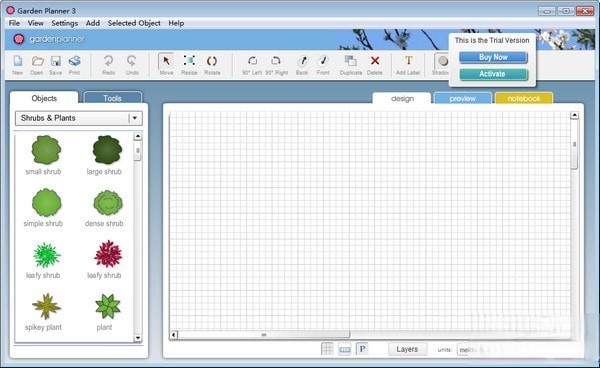Save the design using the Save icon

tap(56, 61)
